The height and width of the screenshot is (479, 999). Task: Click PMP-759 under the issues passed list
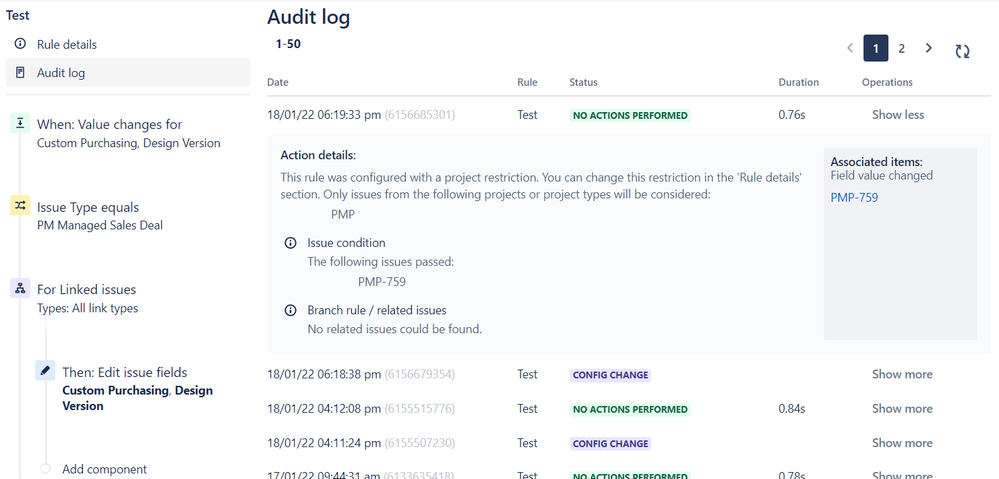[x=382, y=282]
